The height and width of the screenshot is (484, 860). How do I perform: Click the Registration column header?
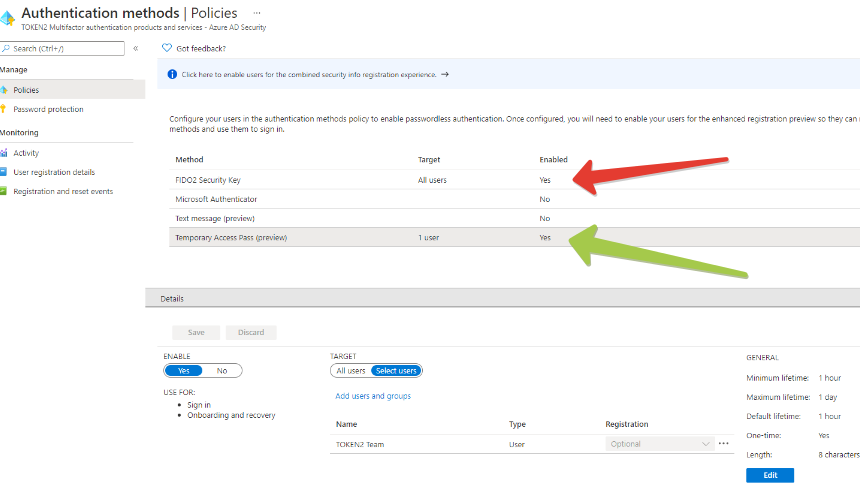point(627,424)
